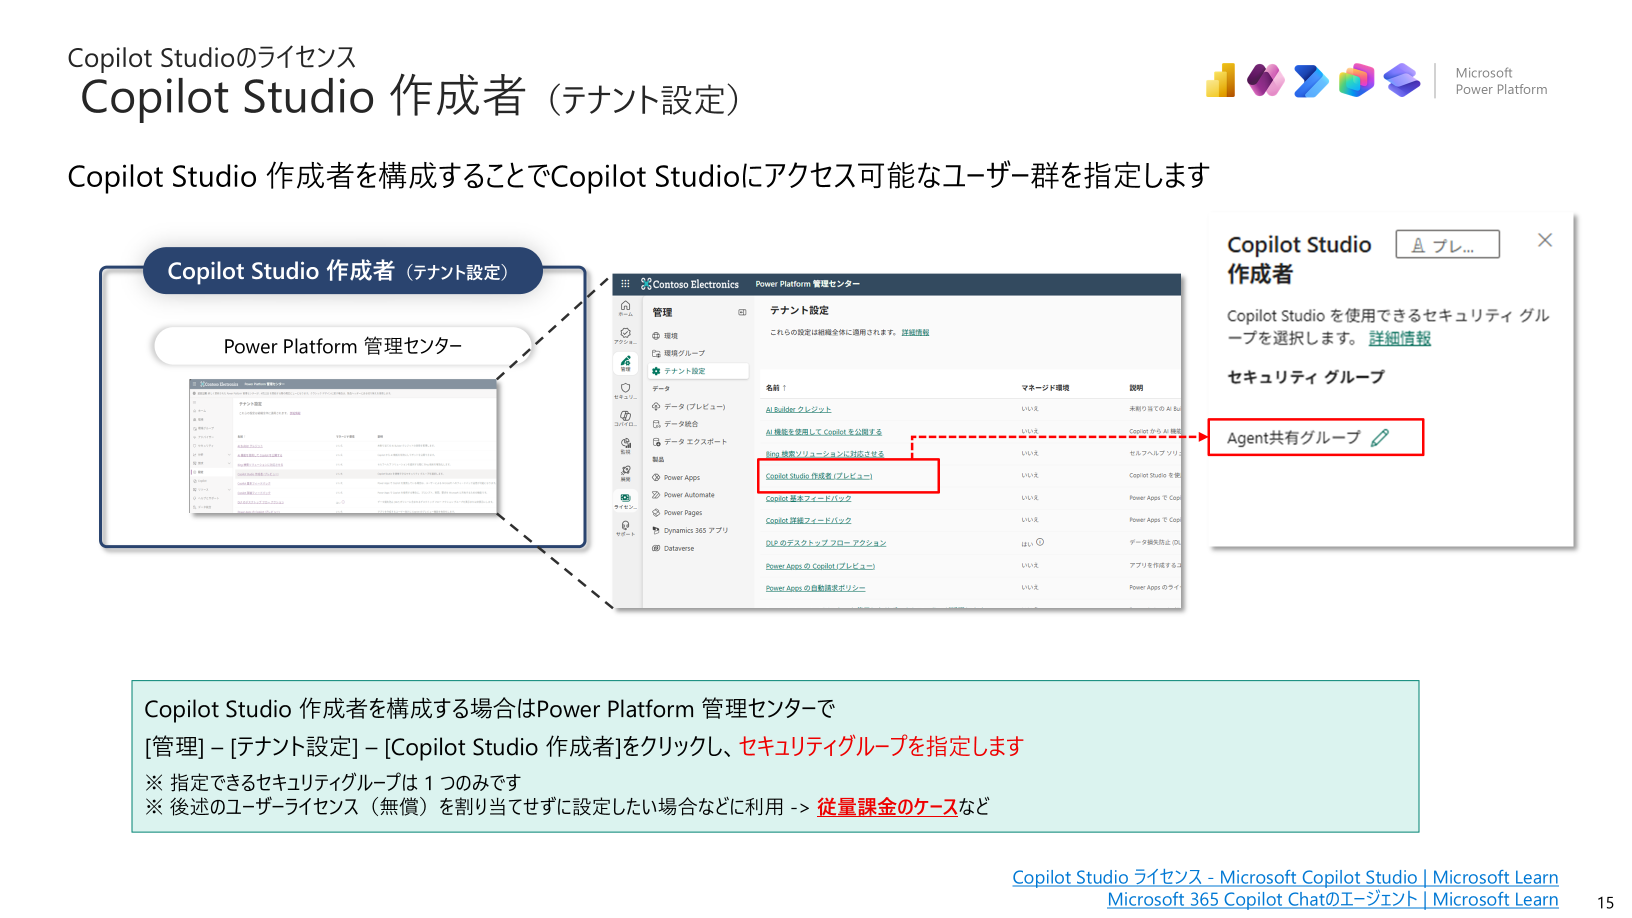Open Copilot Studio ライセンス Microsoft Learn link
Viewport: 1632px width, 918px height.
coord(1285,877)
